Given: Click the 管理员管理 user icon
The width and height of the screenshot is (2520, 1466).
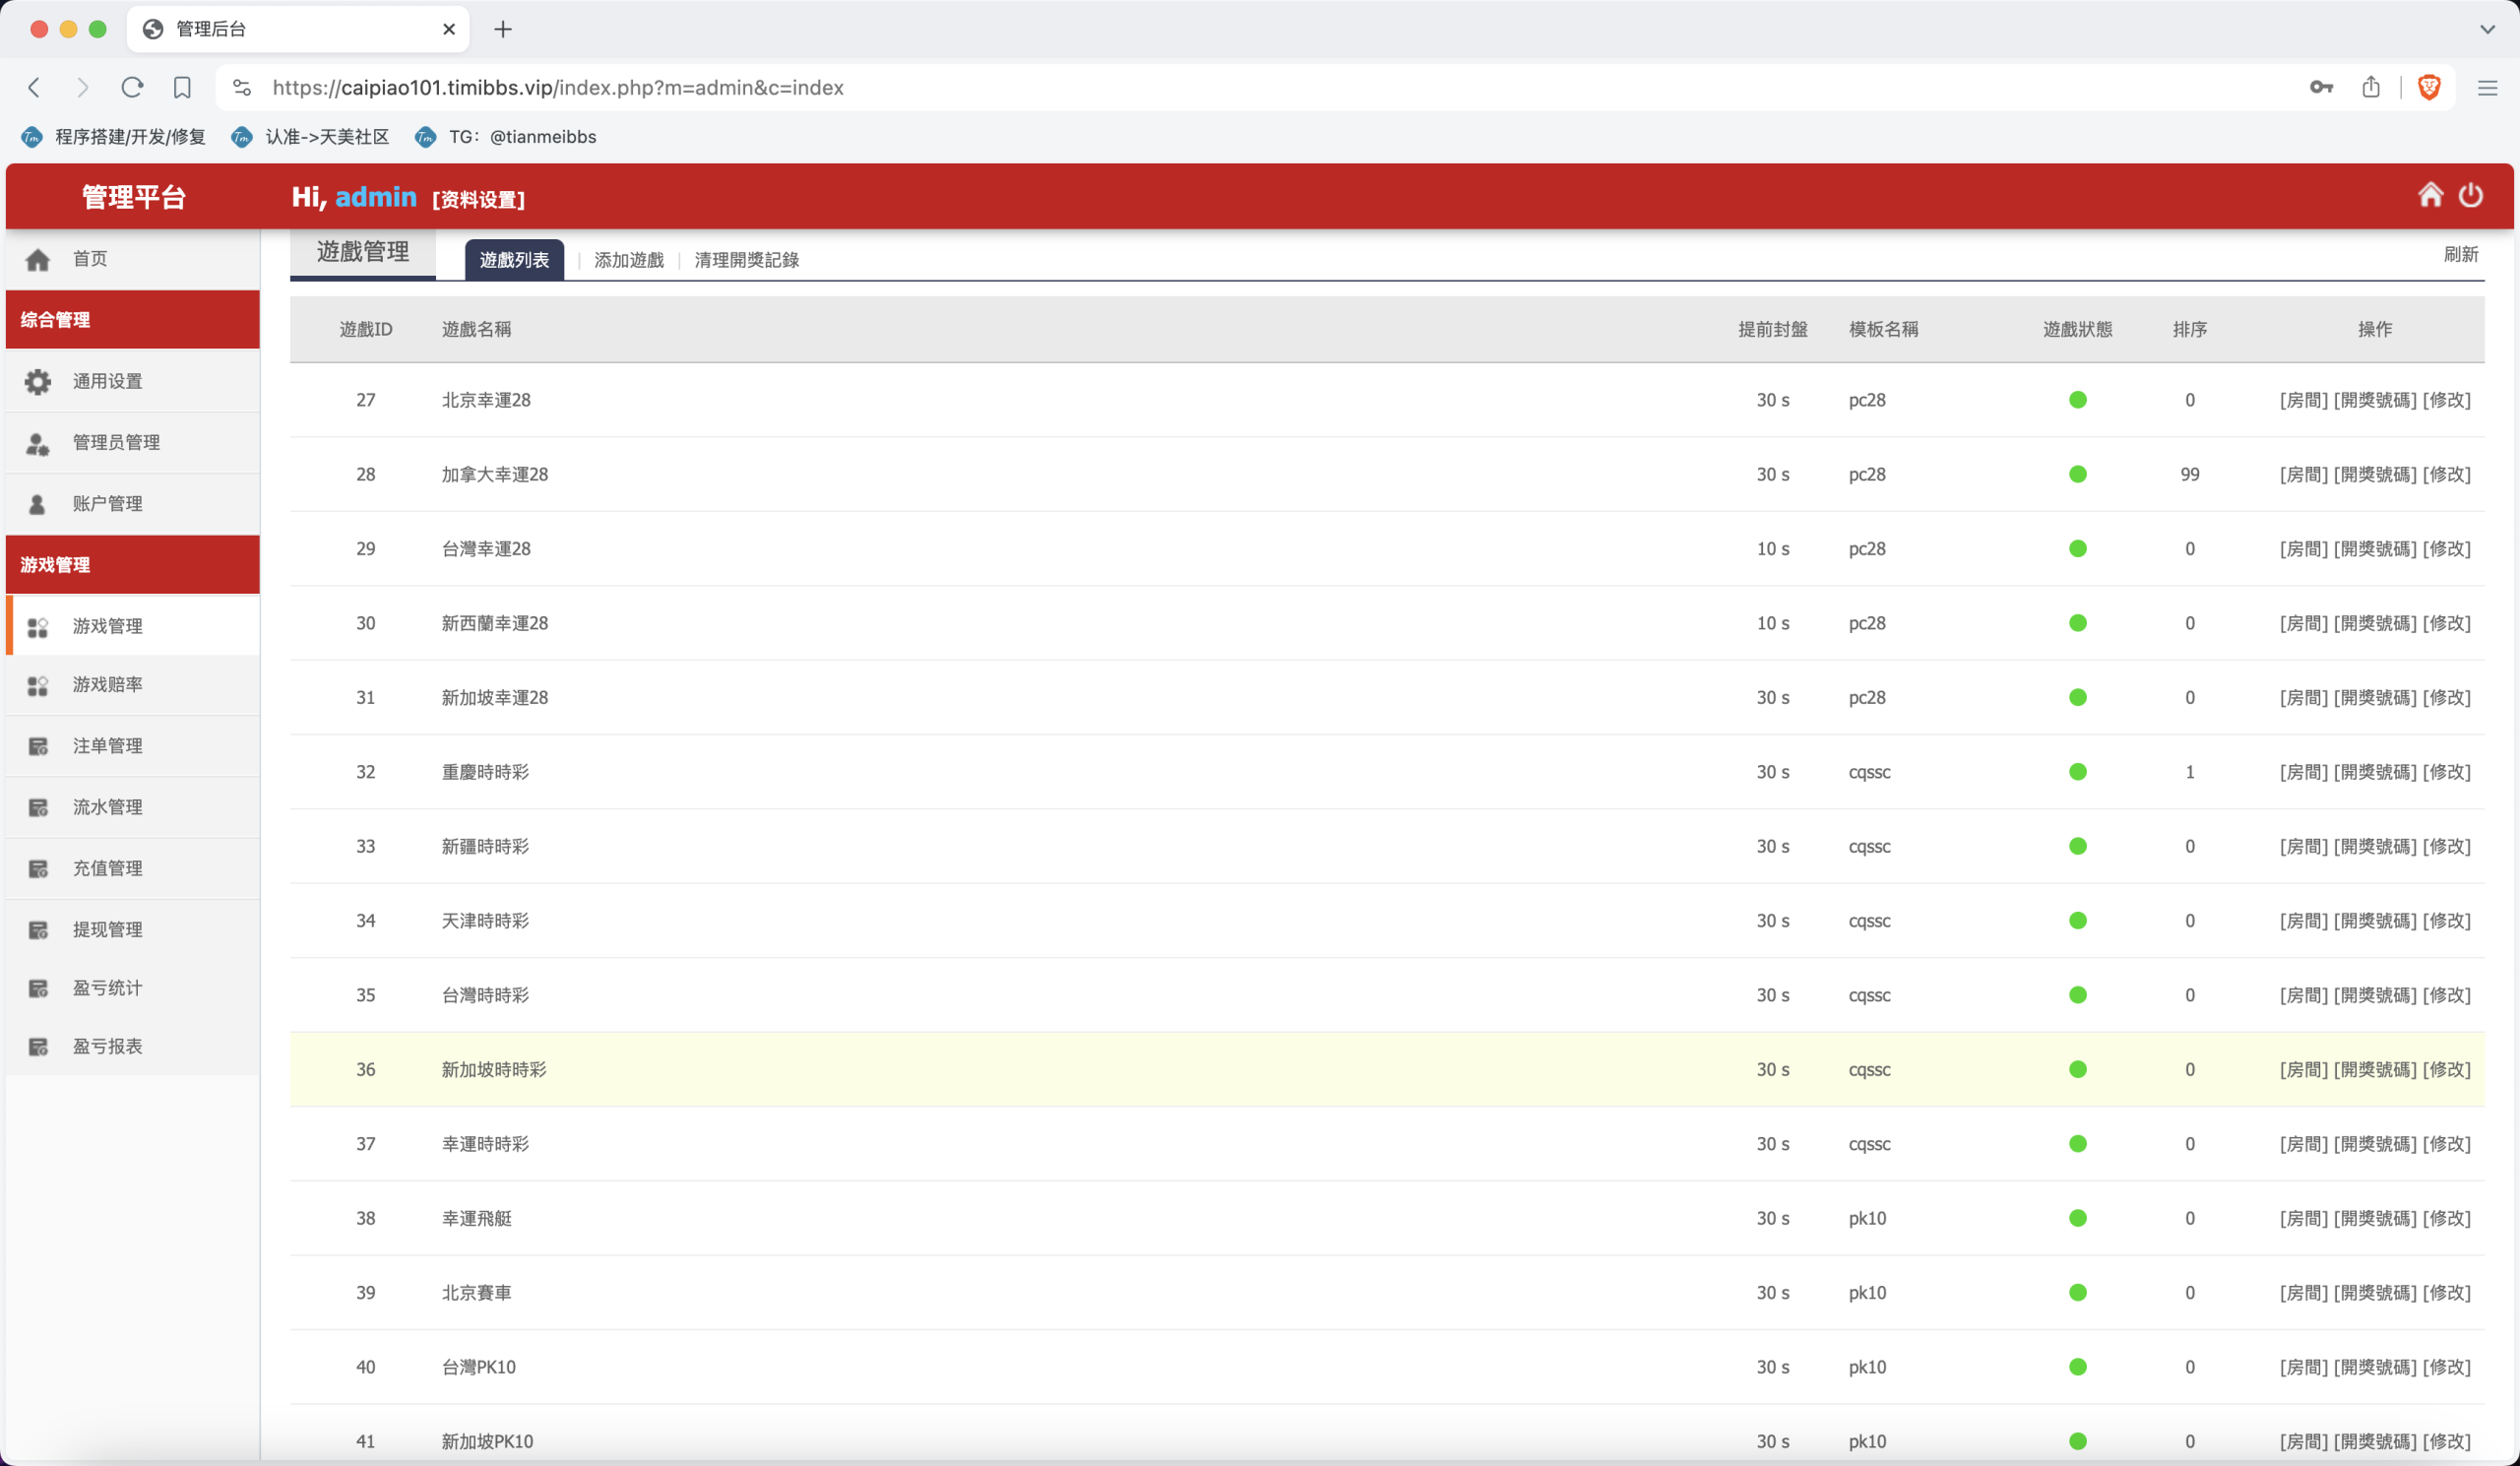Looking at the screenshot, I should [38, 443].
